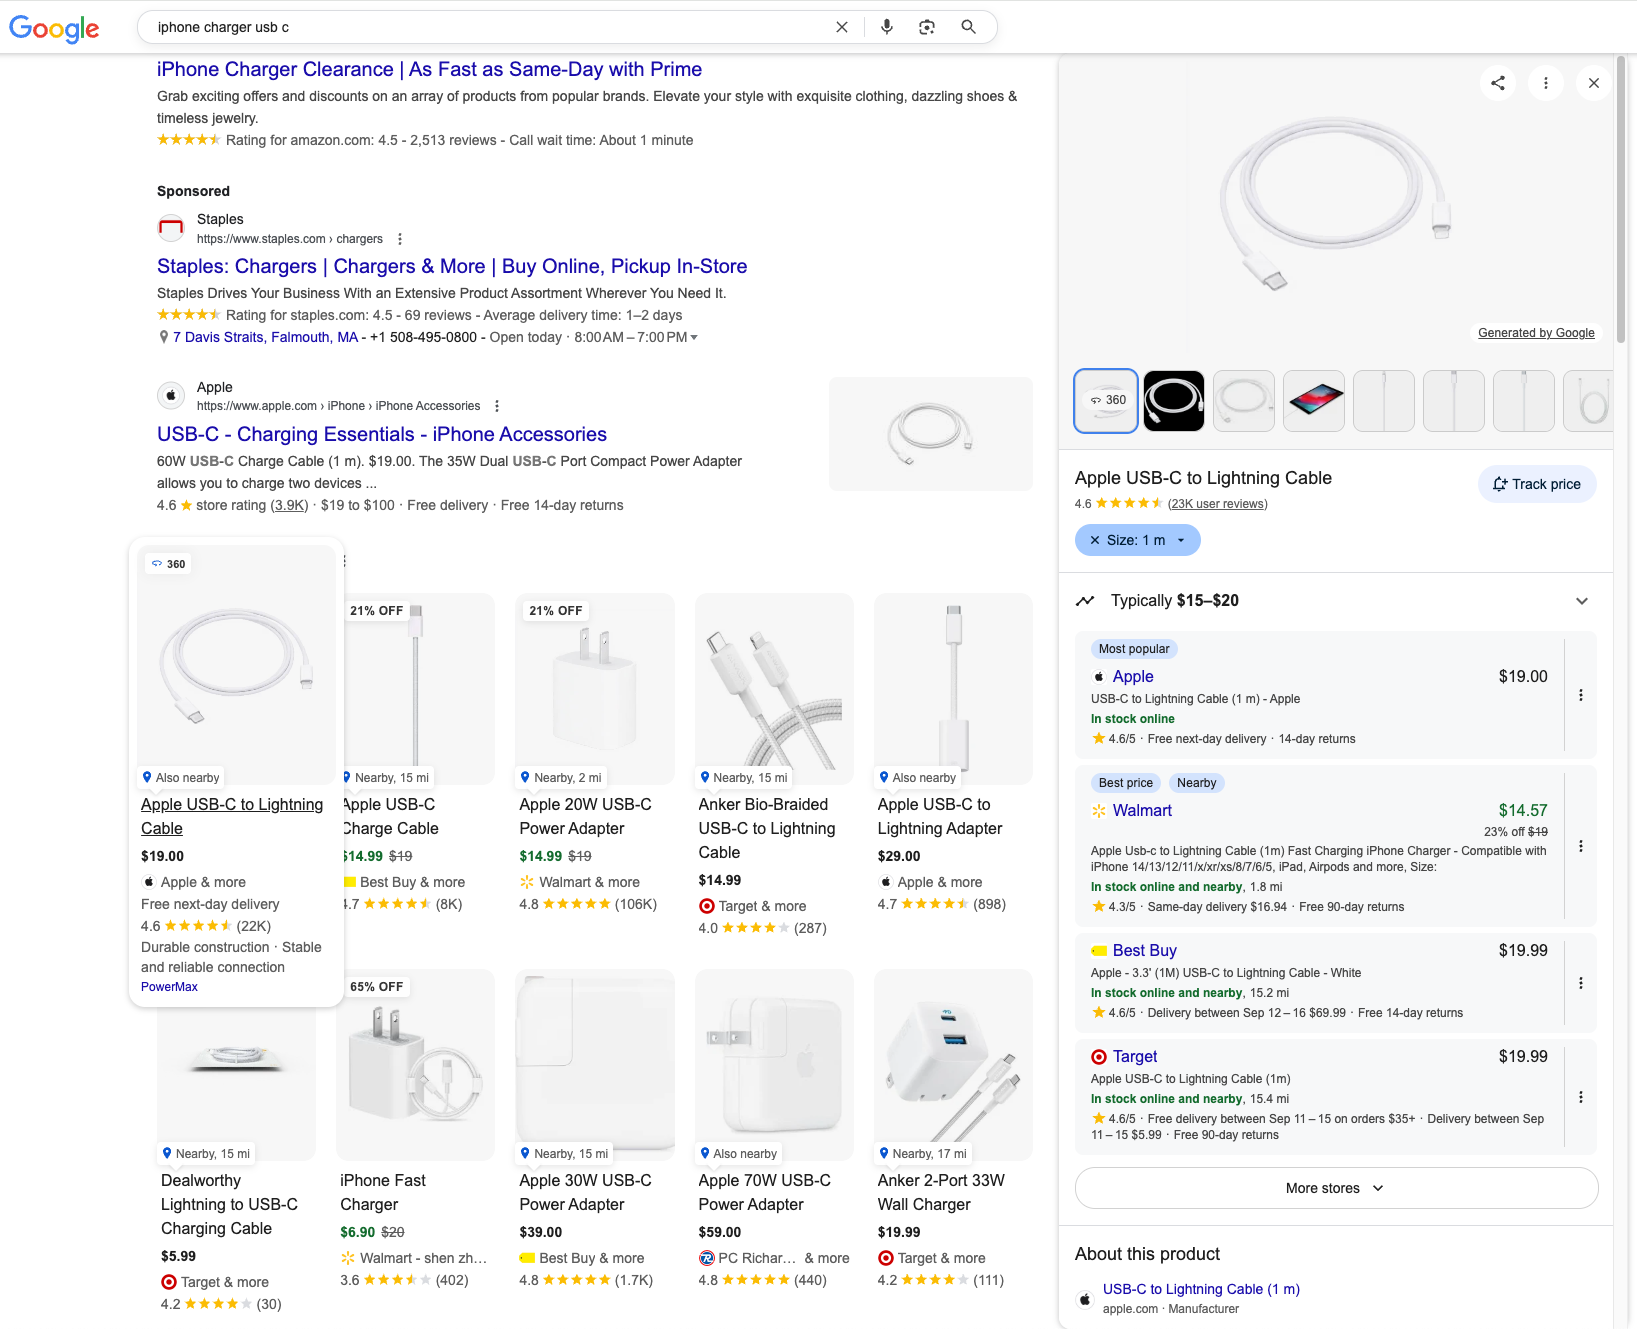
Task: Select the black background cable thumbnail
Action: click(1174, 401)
